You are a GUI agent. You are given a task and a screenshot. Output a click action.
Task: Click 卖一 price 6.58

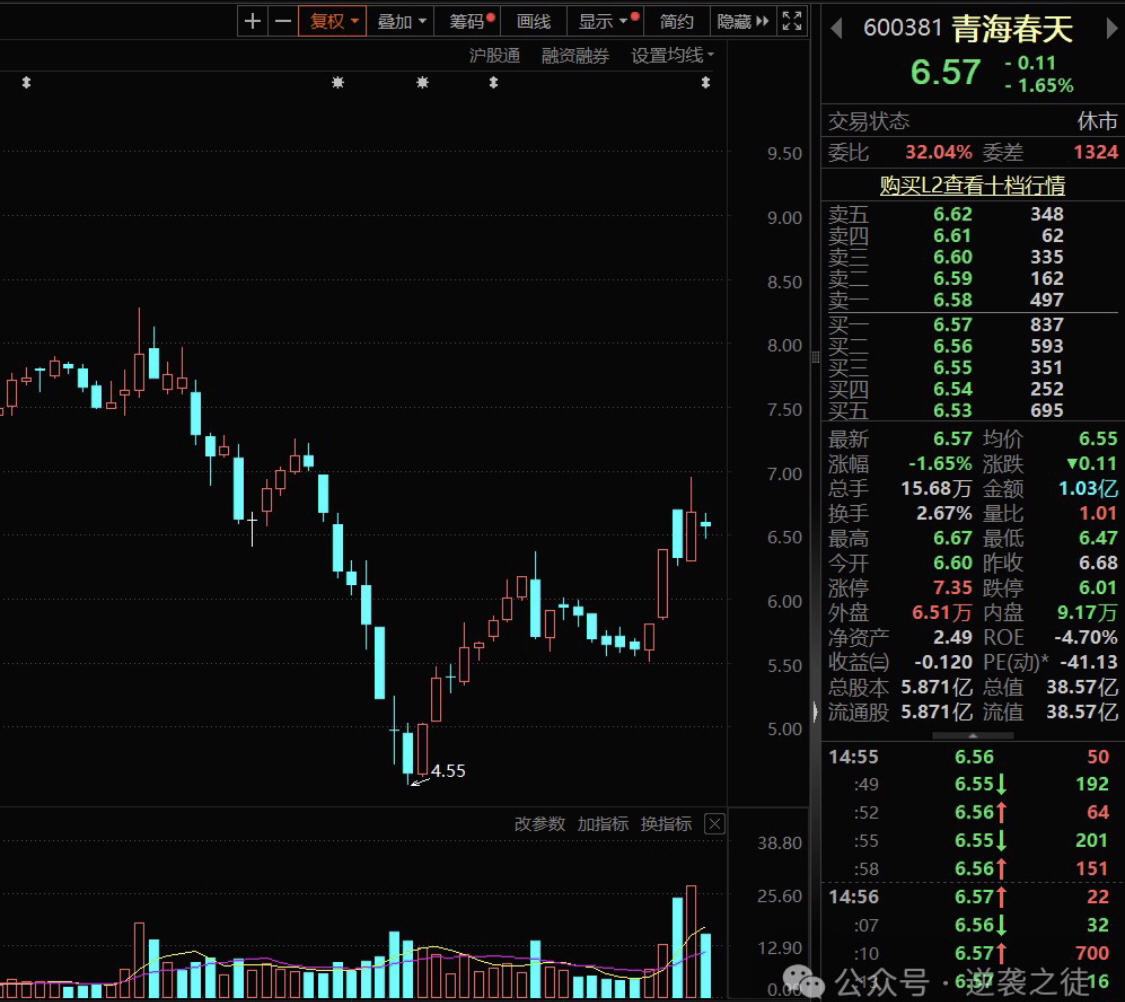953,300
